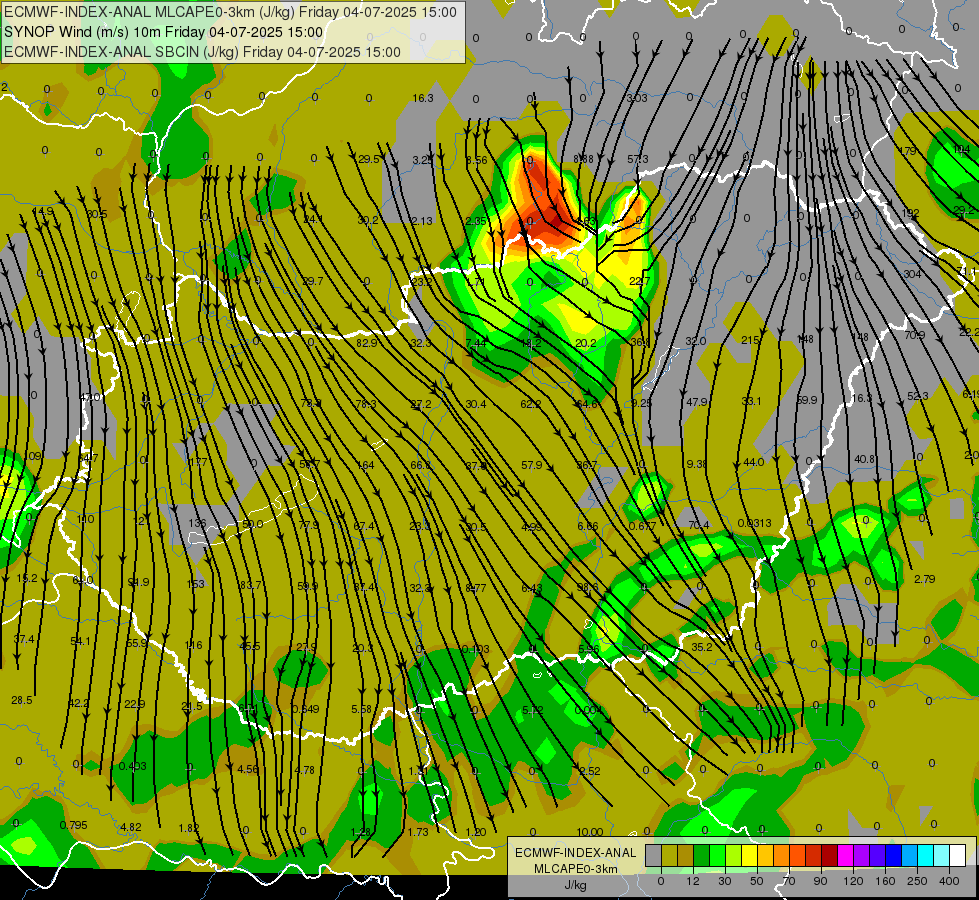The image size is (979, 900).
Task: Click the legend tick label '12'
Action: point(692,881)
